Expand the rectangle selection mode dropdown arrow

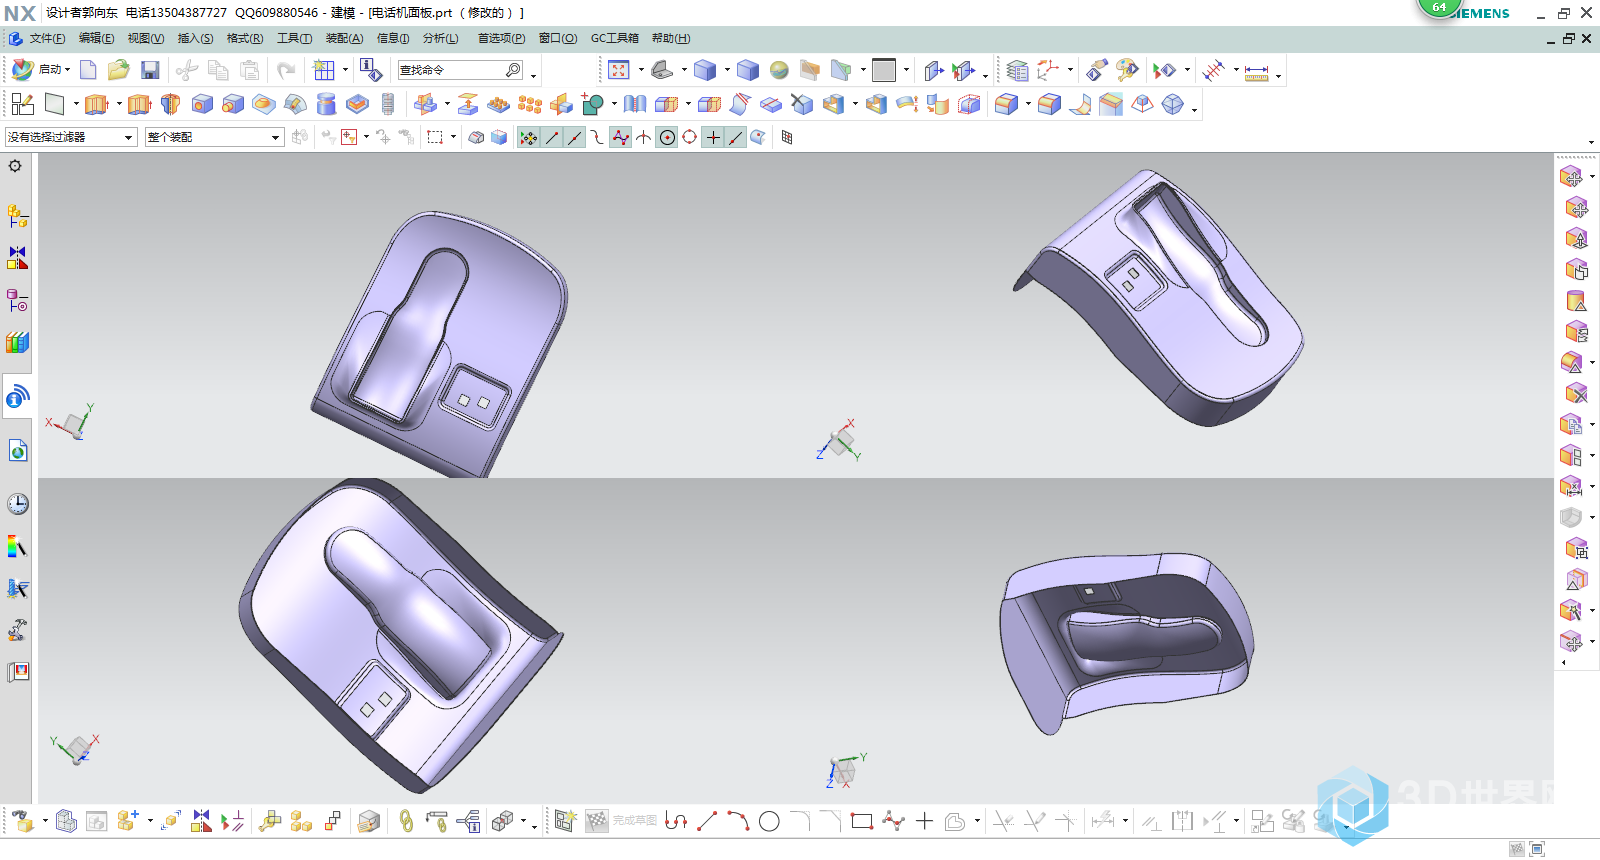click(454, 138)
